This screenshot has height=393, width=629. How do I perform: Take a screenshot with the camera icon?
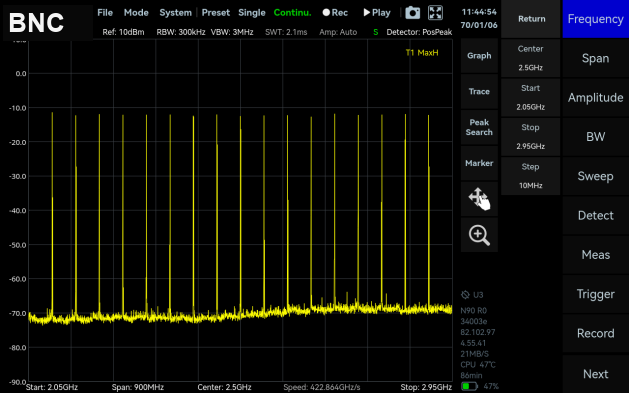click(412, 13)
